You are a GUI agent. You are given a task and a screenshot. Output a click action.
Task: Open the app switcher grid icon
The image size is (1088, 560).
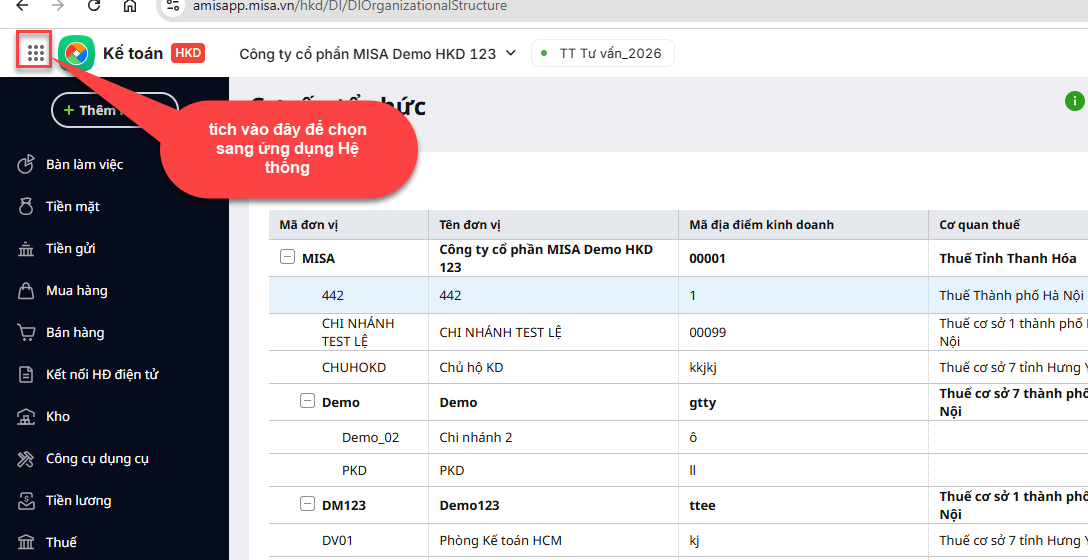[36, 53]
